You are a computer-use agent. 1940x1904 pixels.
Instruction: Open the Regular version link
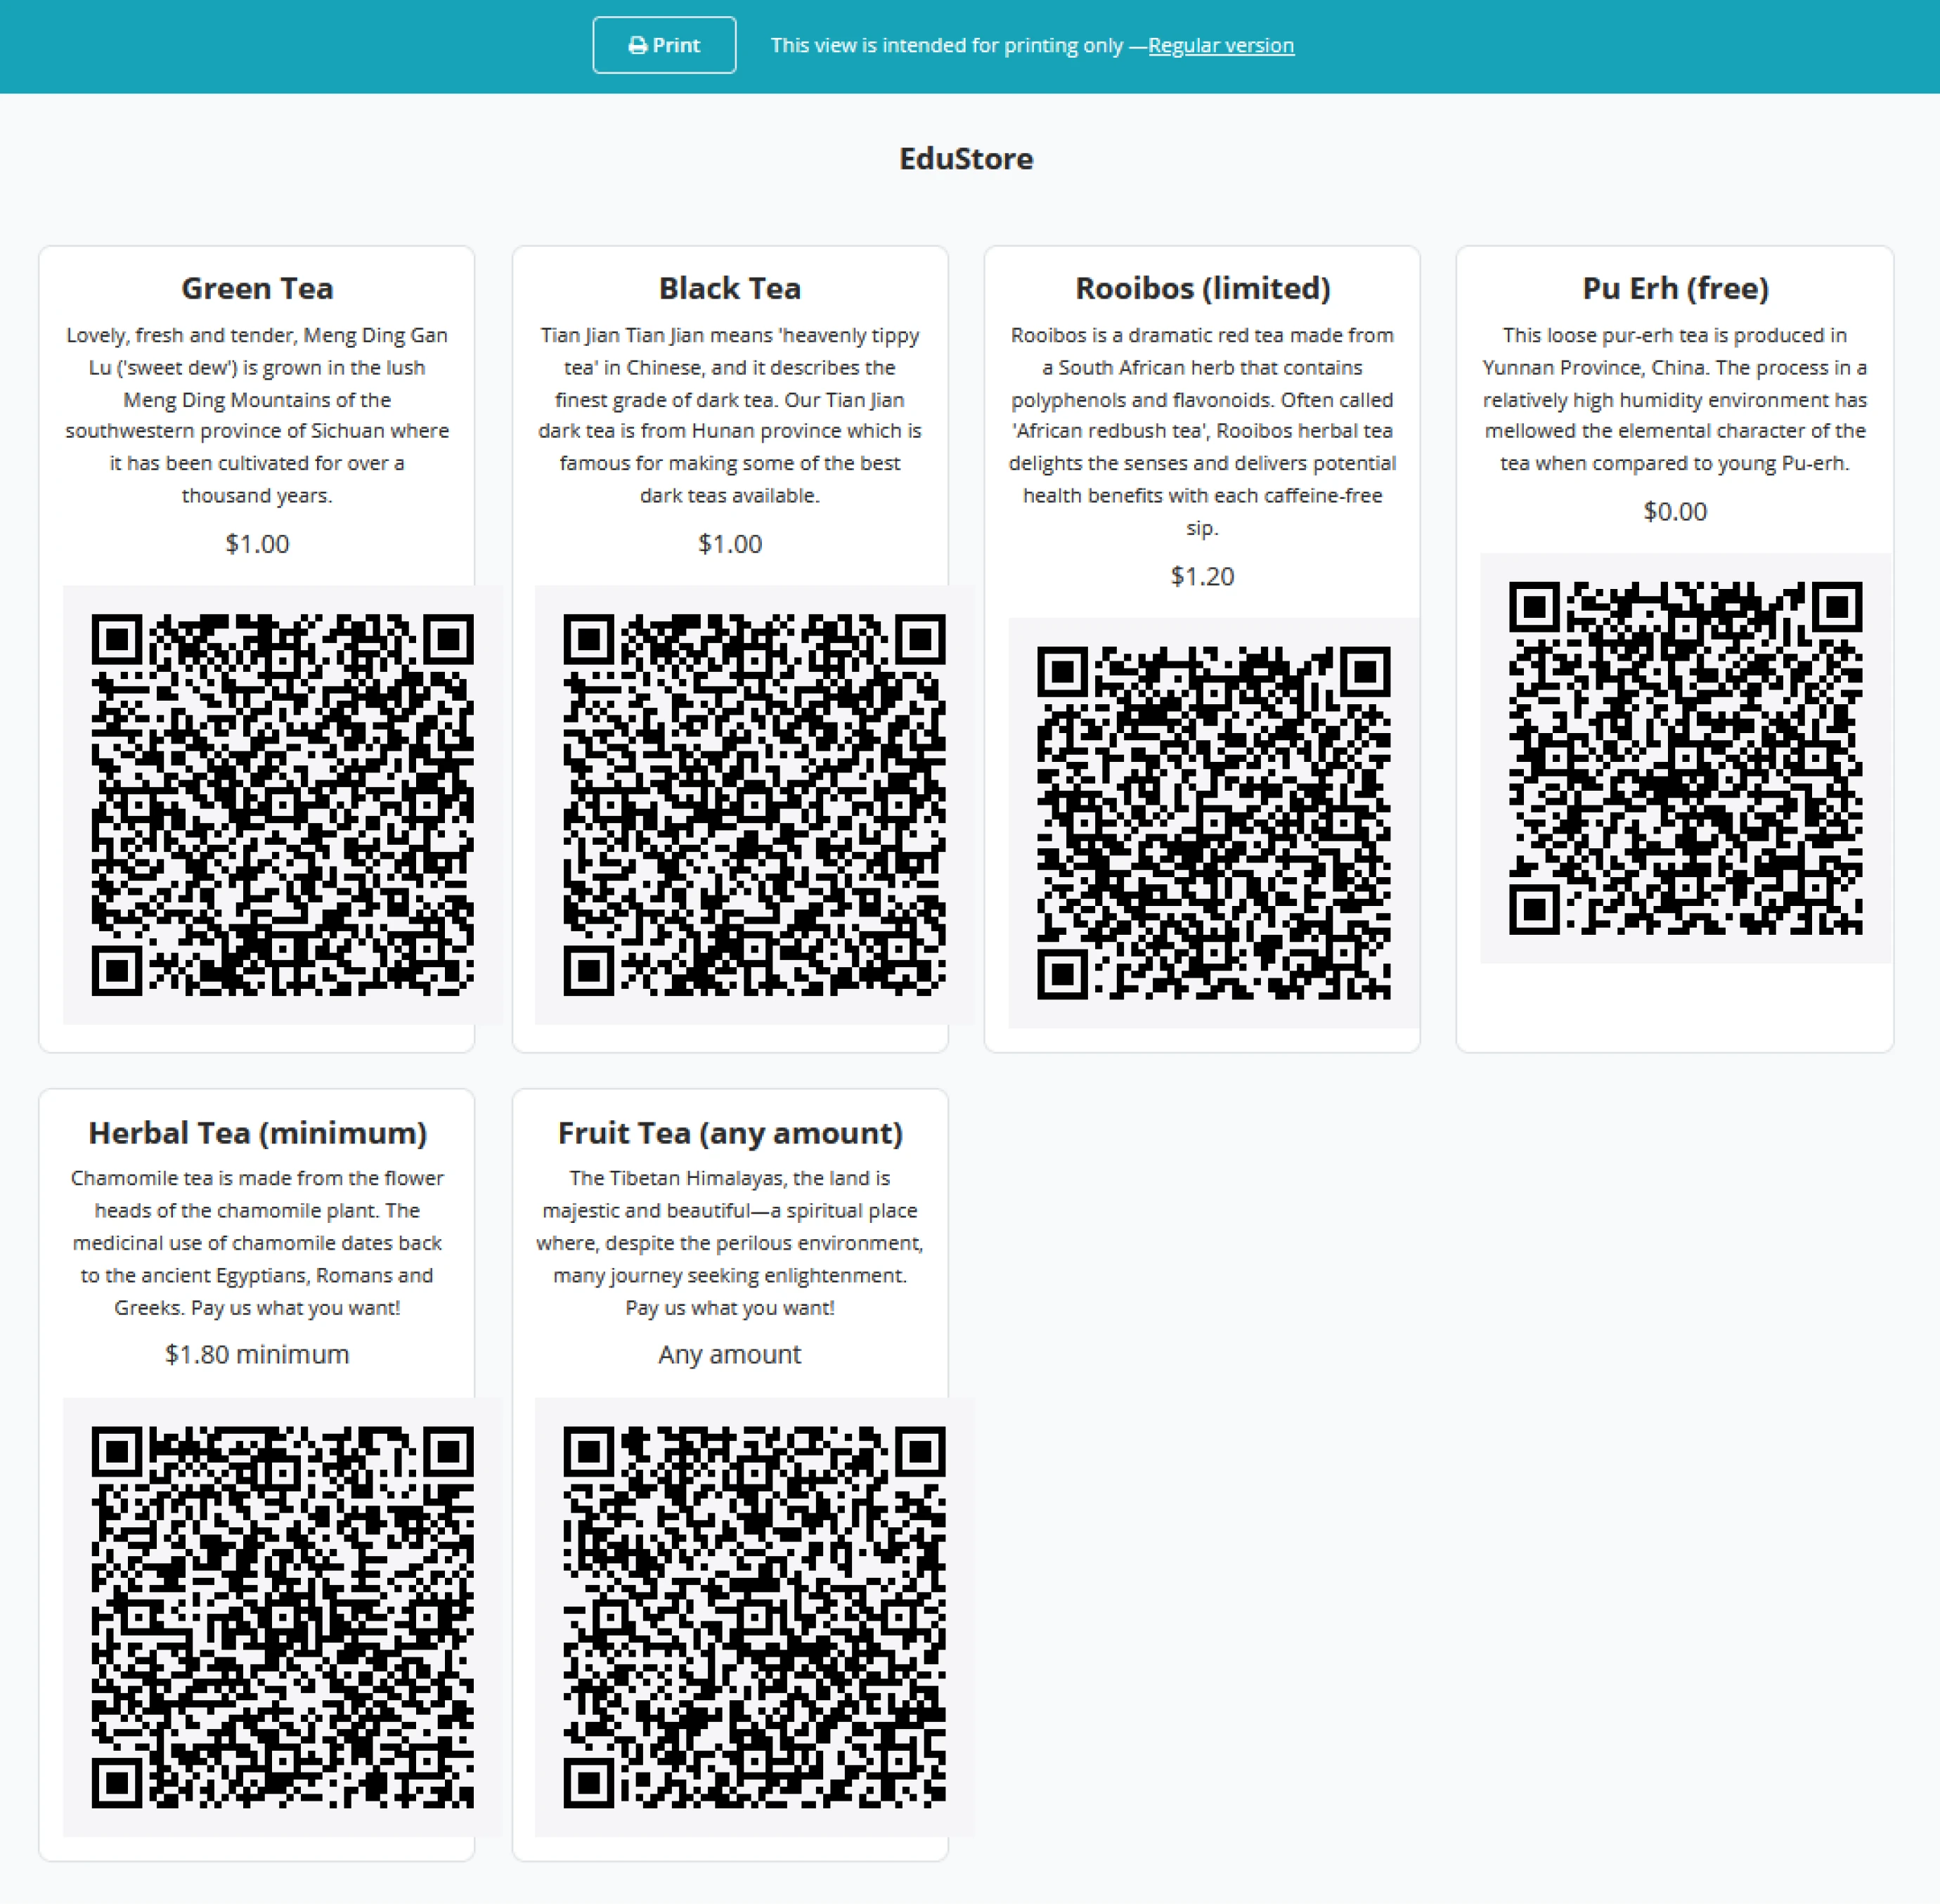point(1220,45)
